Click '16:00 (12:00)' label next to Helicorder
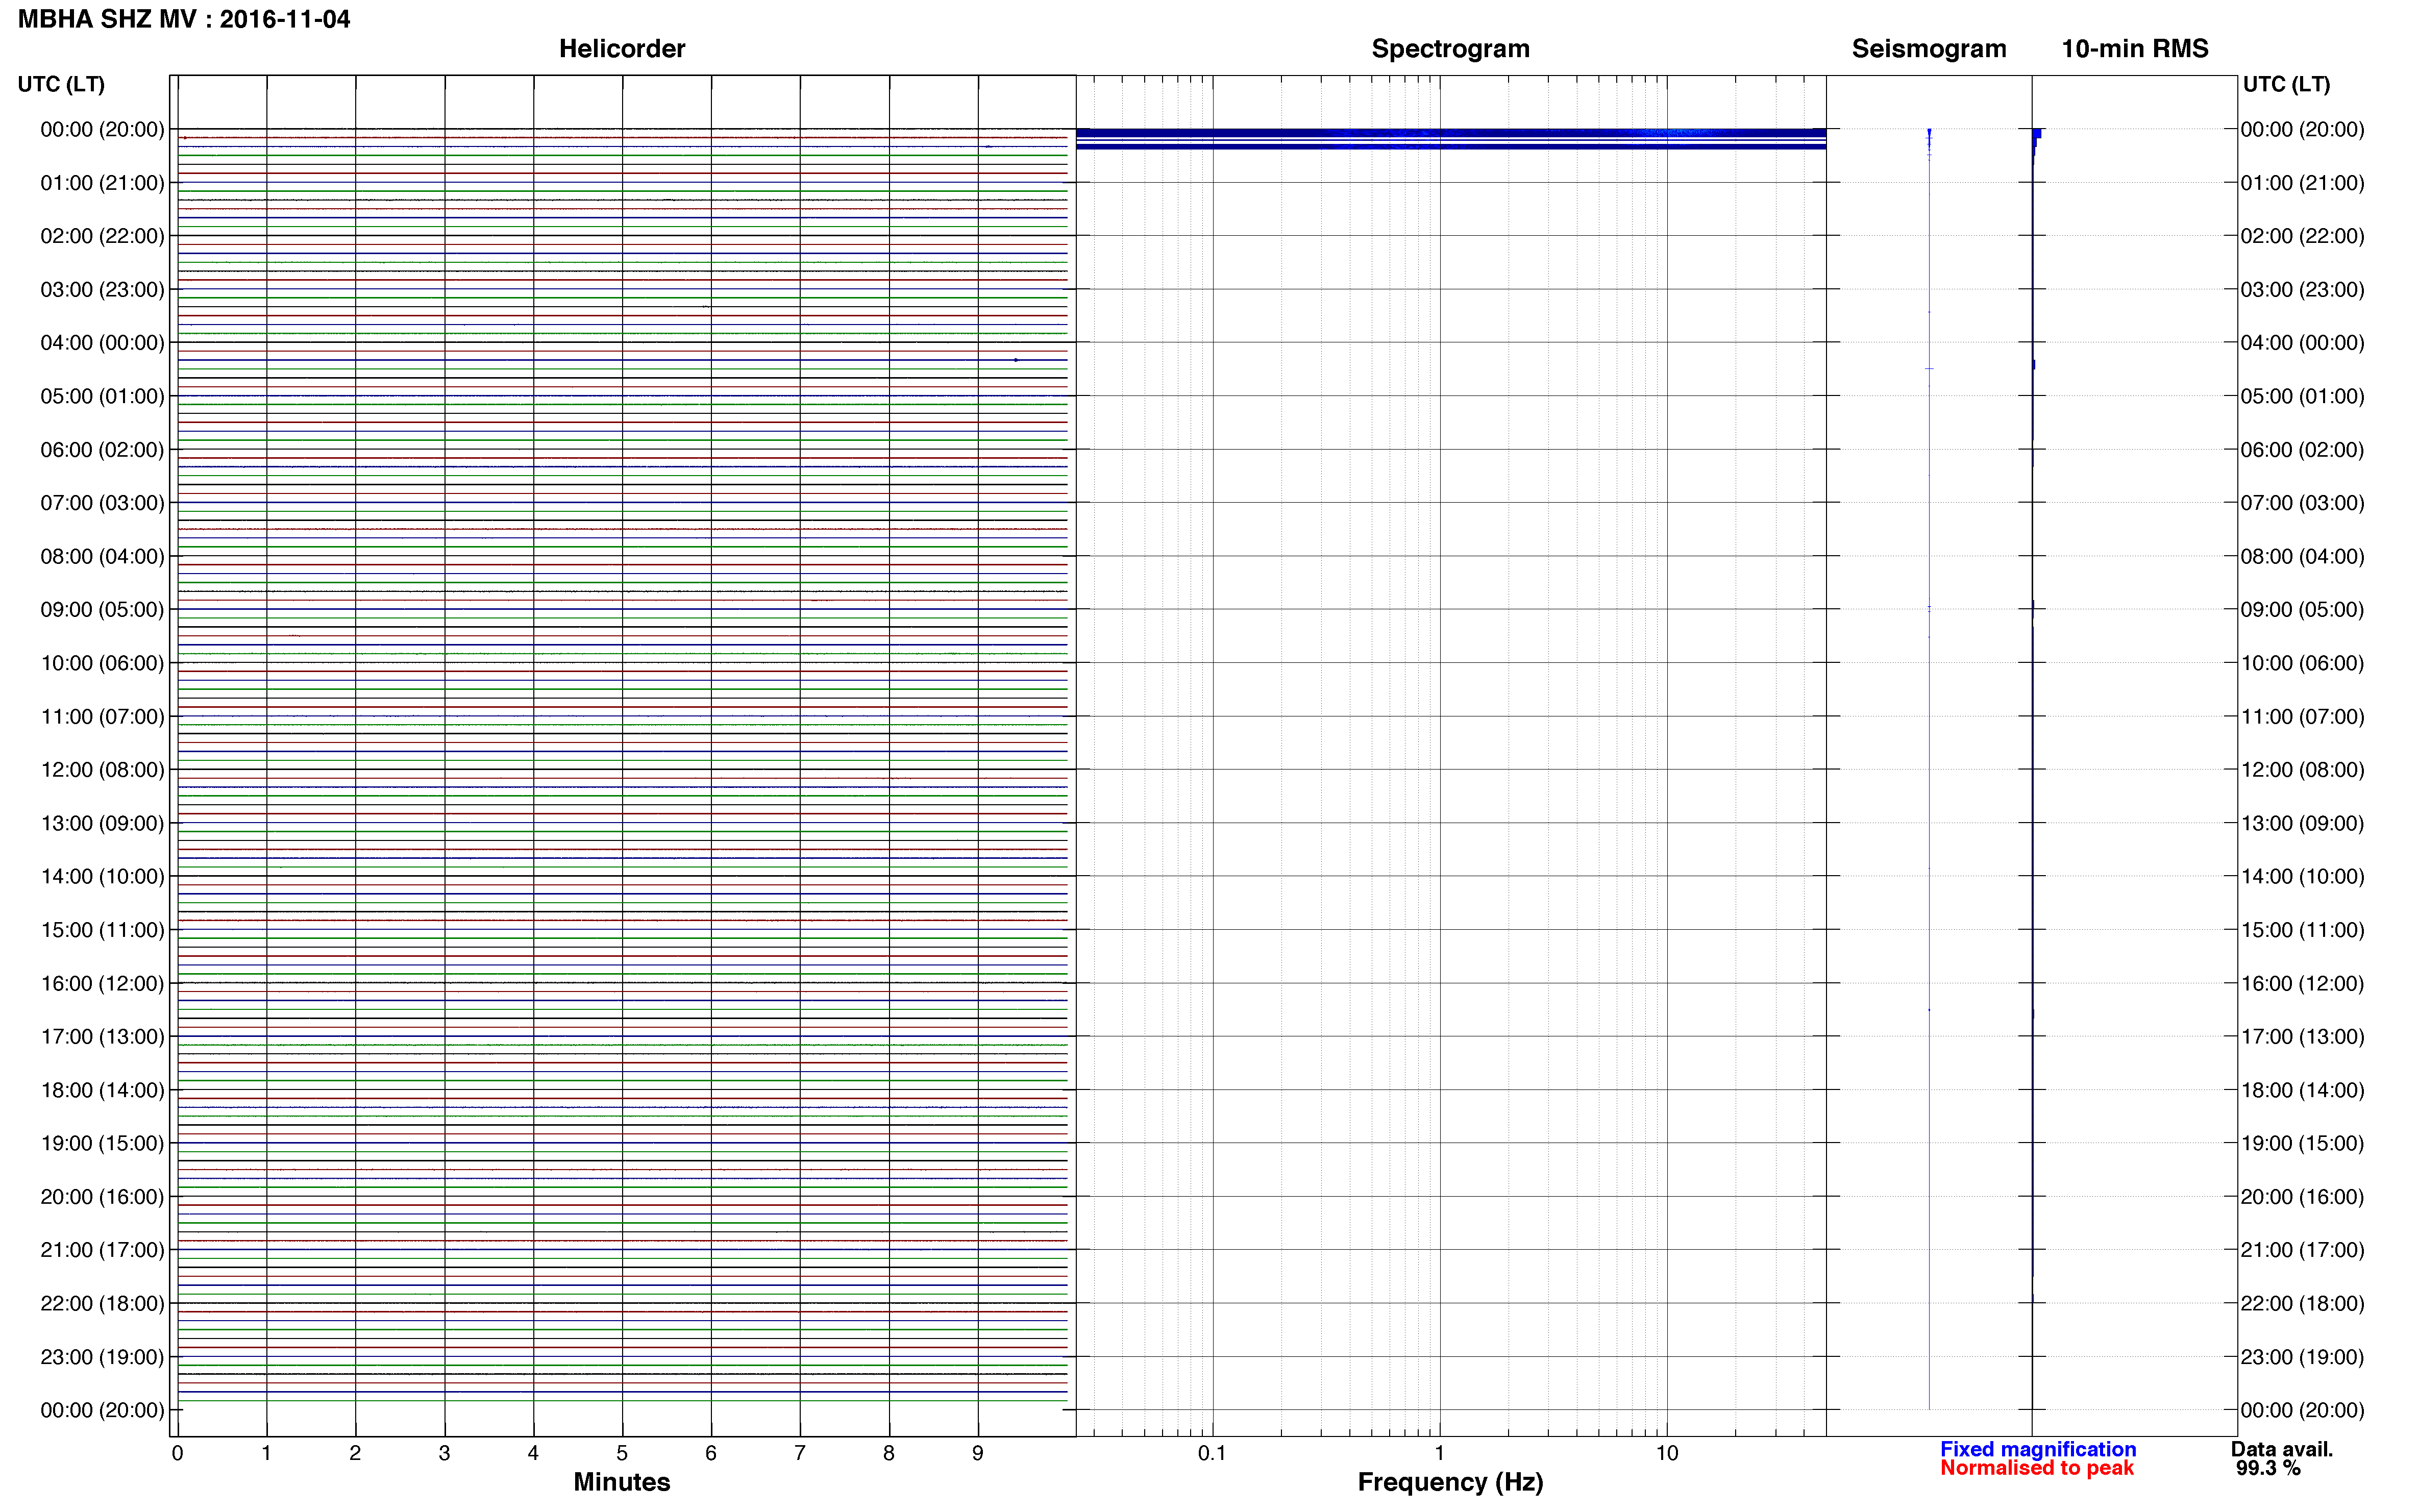 pos(102,984)
